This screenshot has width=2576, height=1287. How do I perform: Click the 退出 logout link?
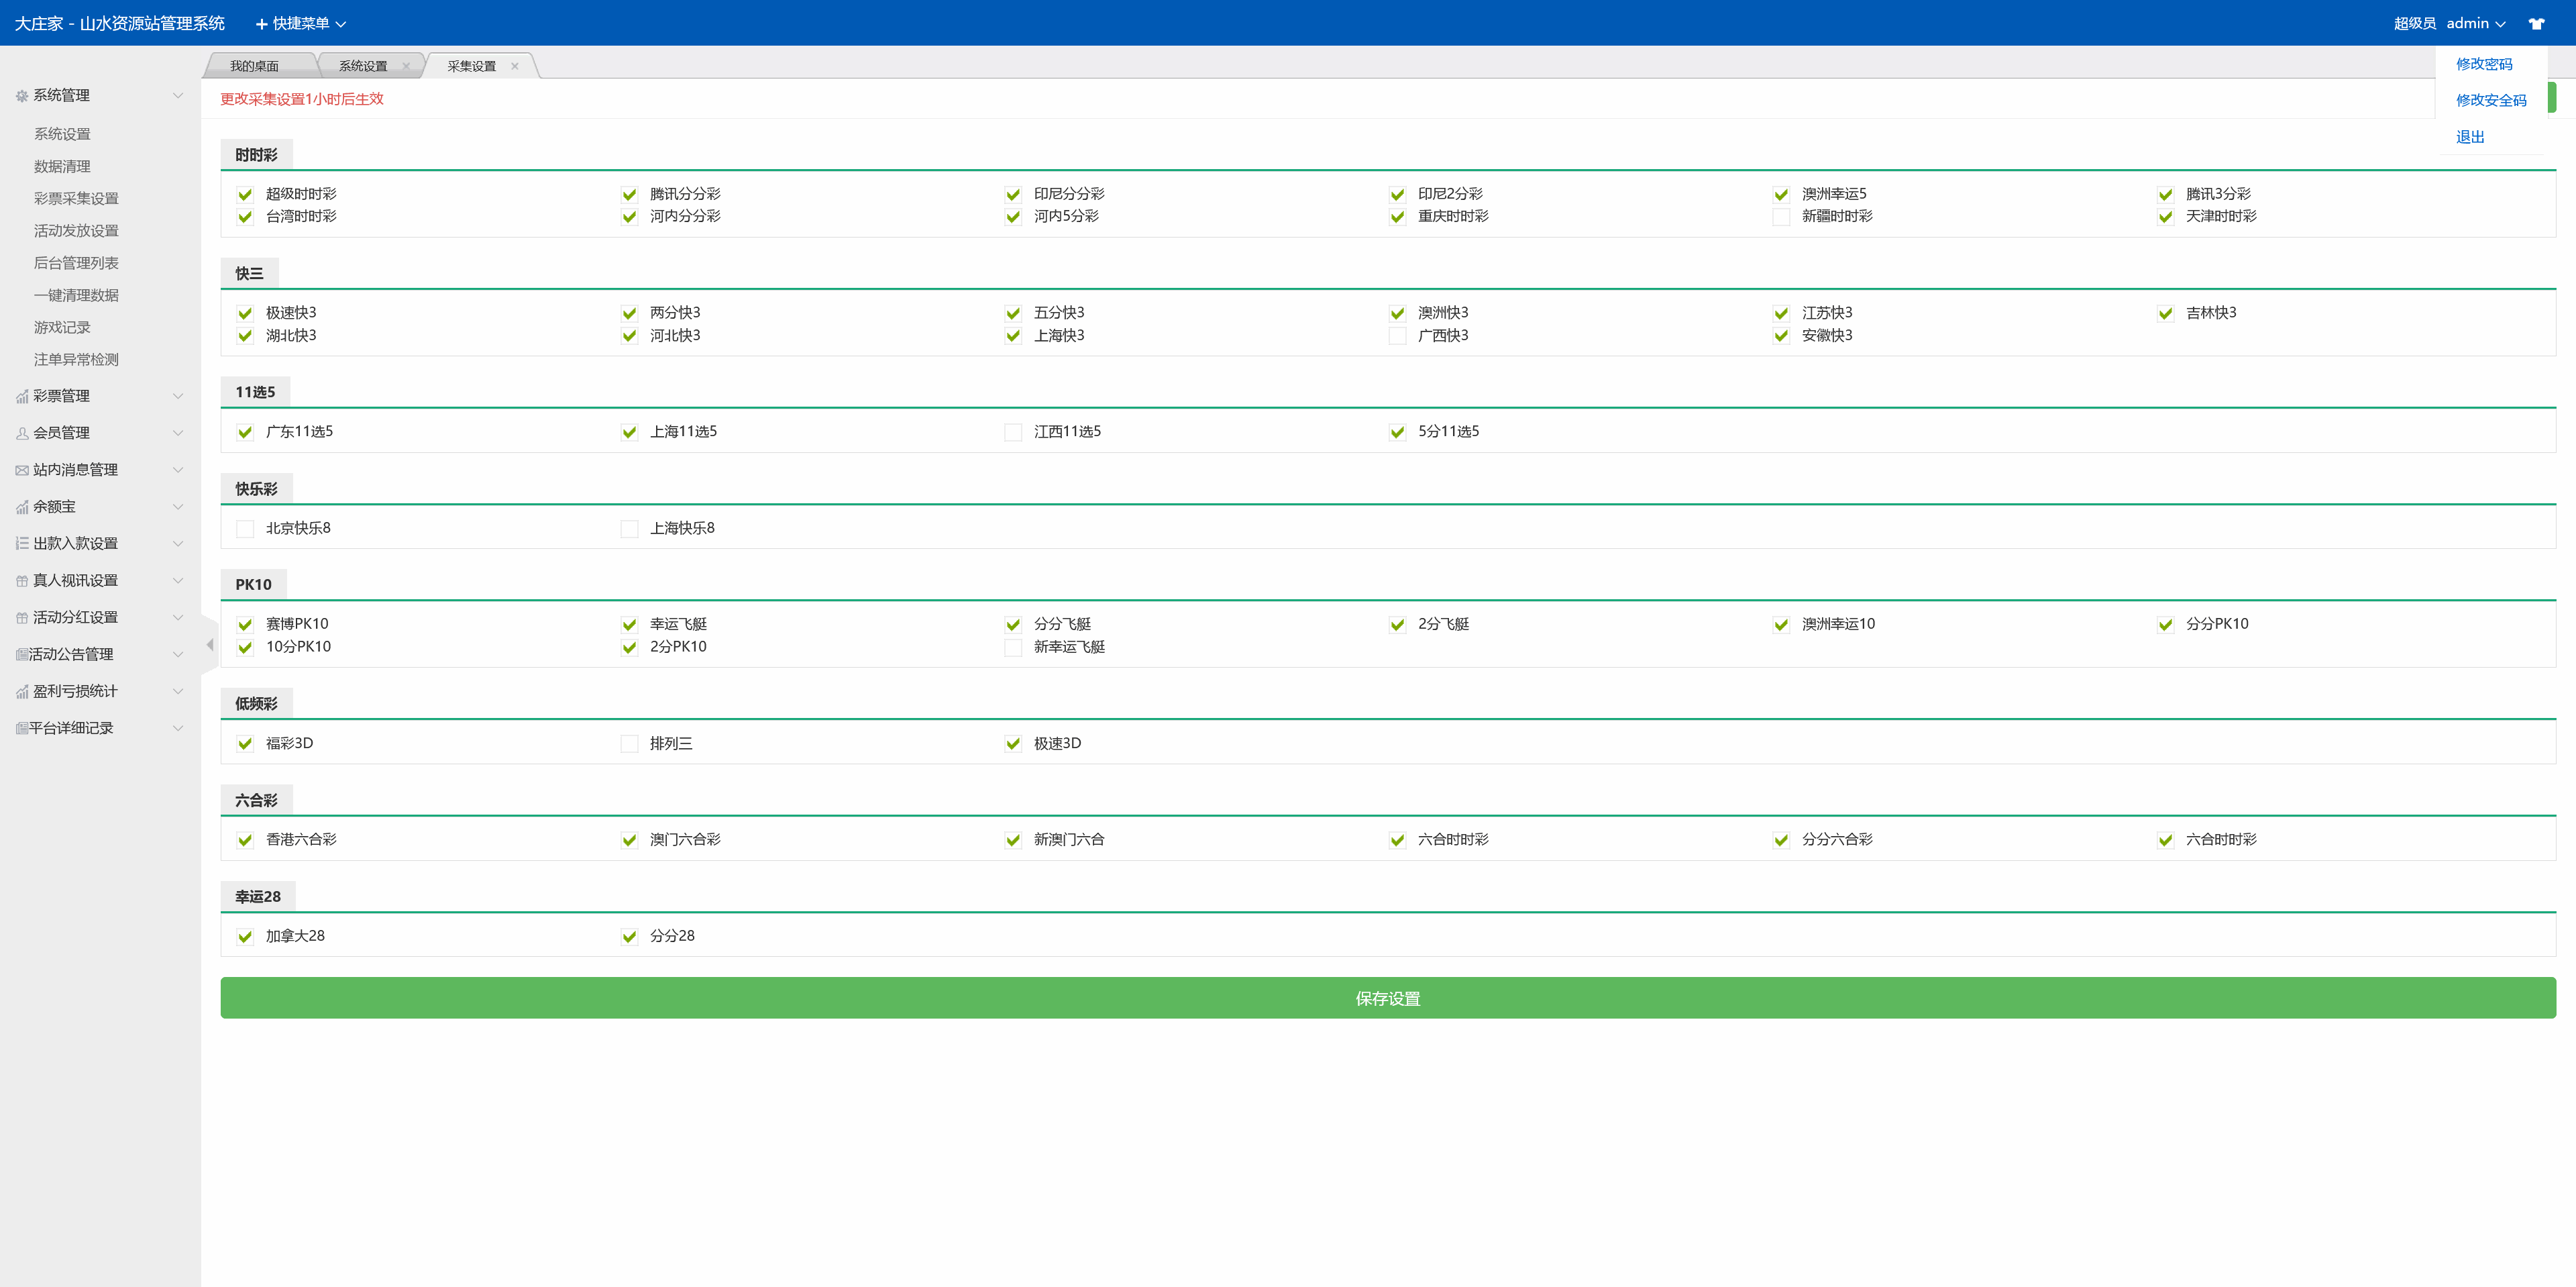coord(2469,137)
